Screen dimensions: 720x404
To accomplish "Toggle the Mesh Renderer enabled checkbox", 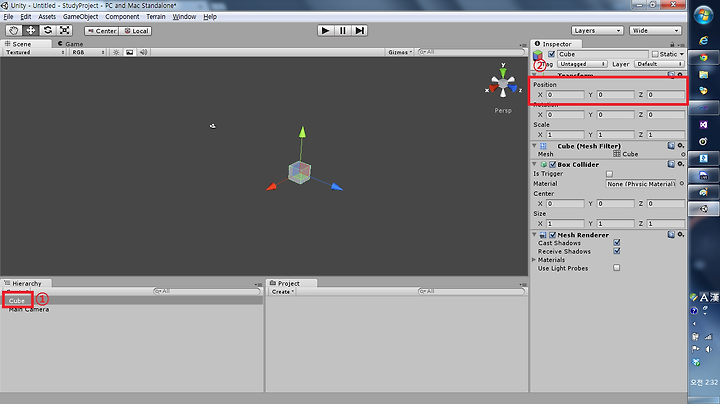I will click(552, 235).
